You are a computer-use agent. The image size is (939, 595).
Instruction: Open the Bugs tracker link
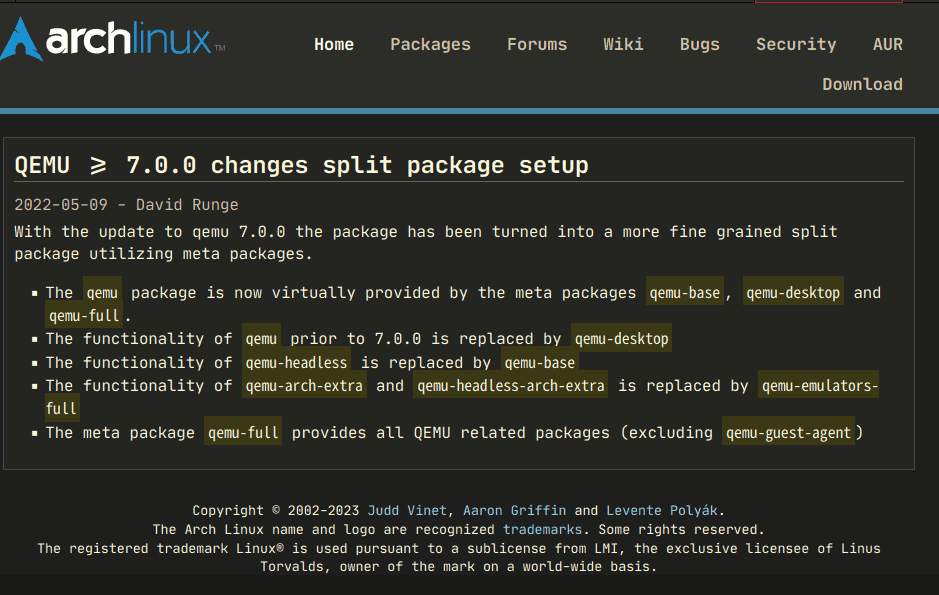tap(699, 44)
